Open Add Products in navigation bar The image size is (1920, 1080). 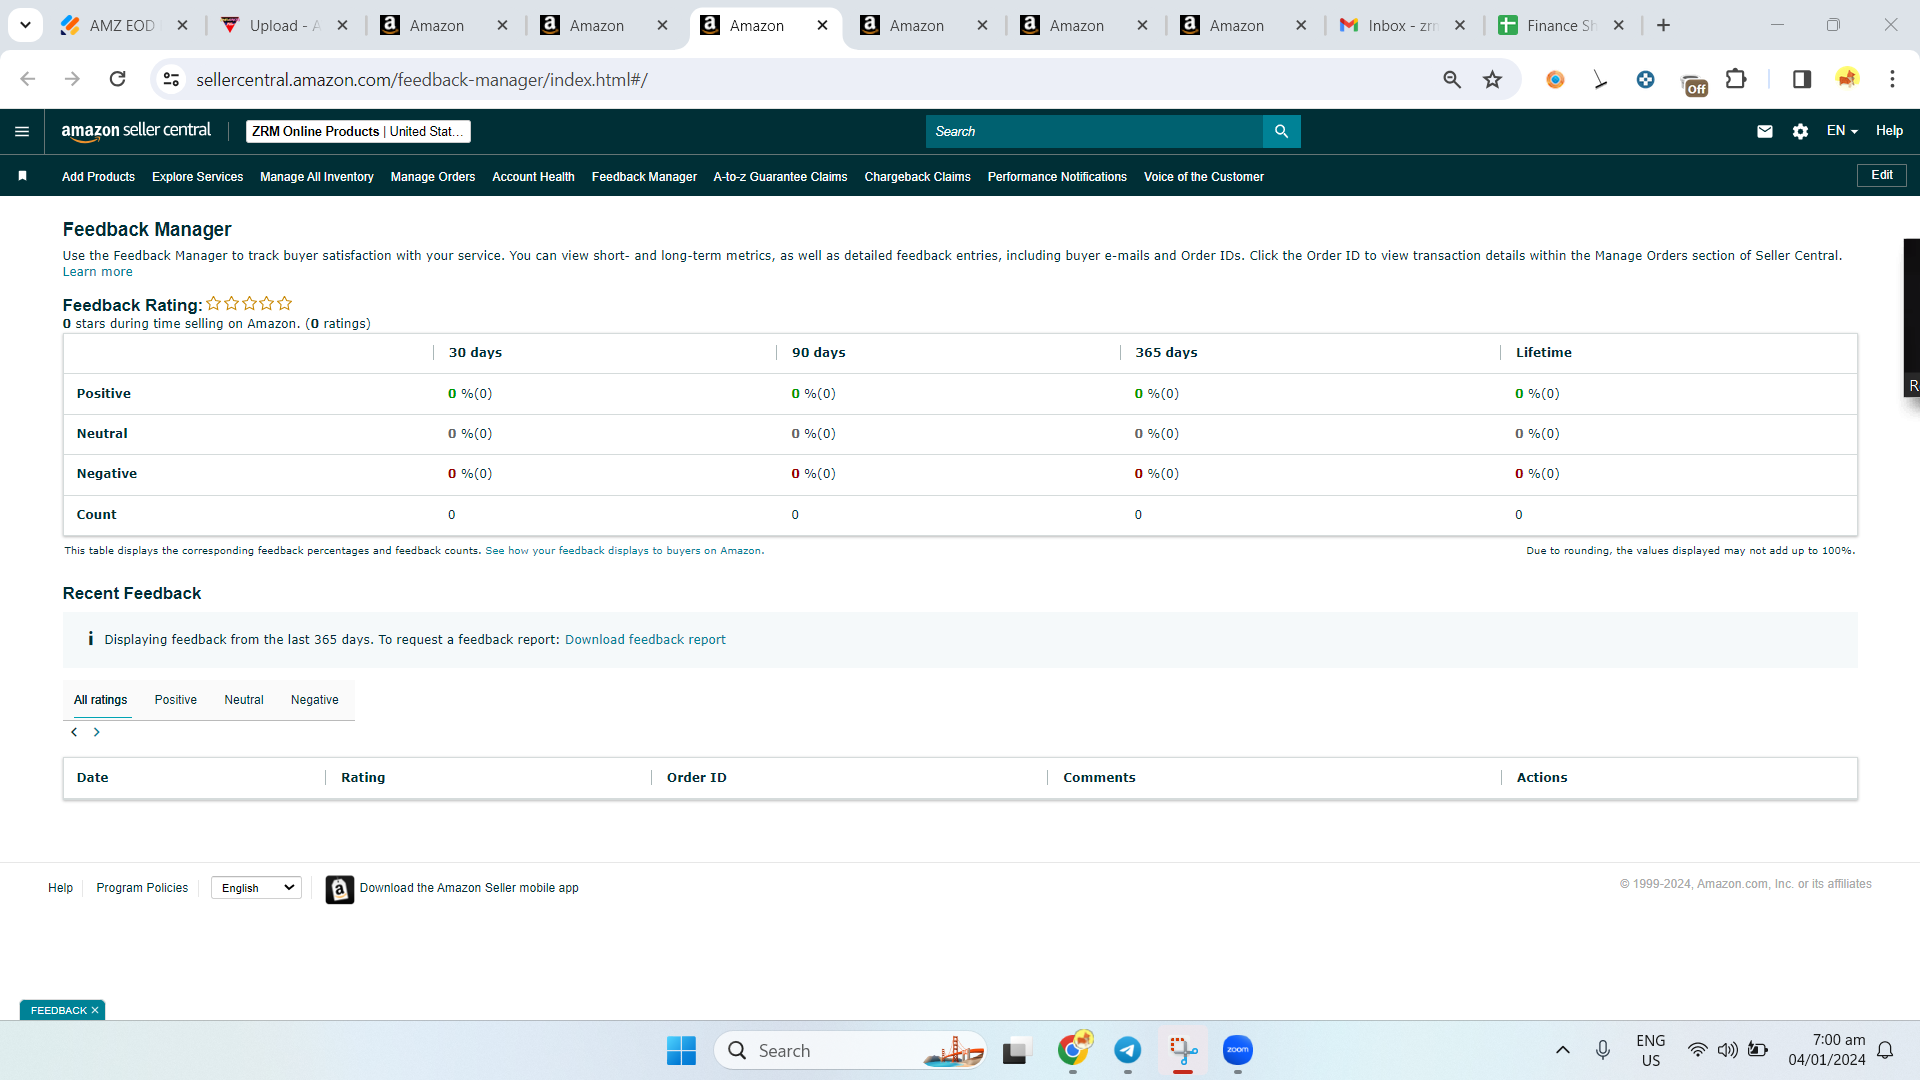coord(98,177)
